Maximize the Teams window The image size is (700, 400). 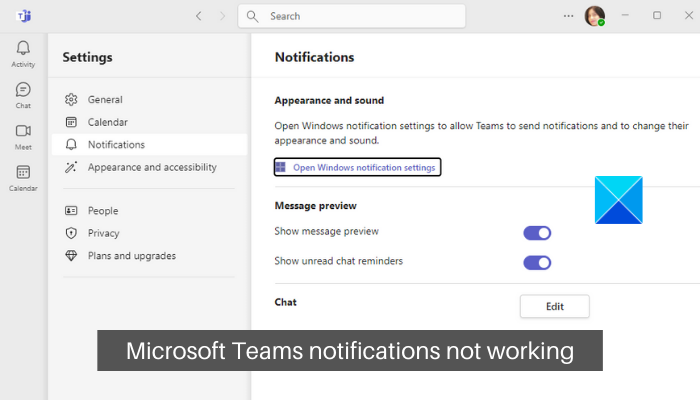(657, 15)
